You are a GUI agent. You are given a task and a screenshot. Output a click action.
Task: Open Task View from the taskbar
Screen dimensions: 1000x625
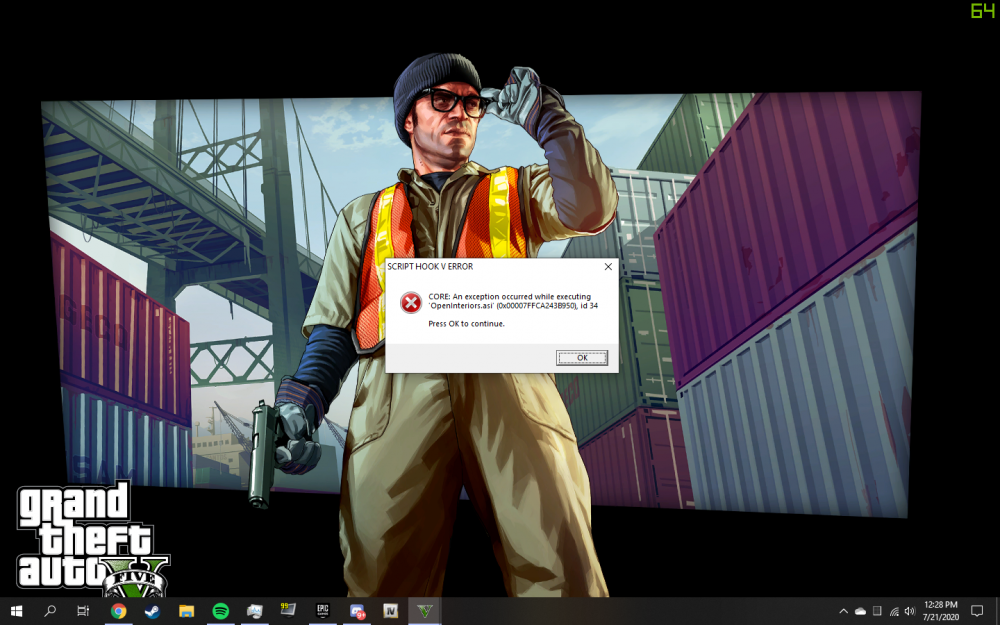point(83,610)
